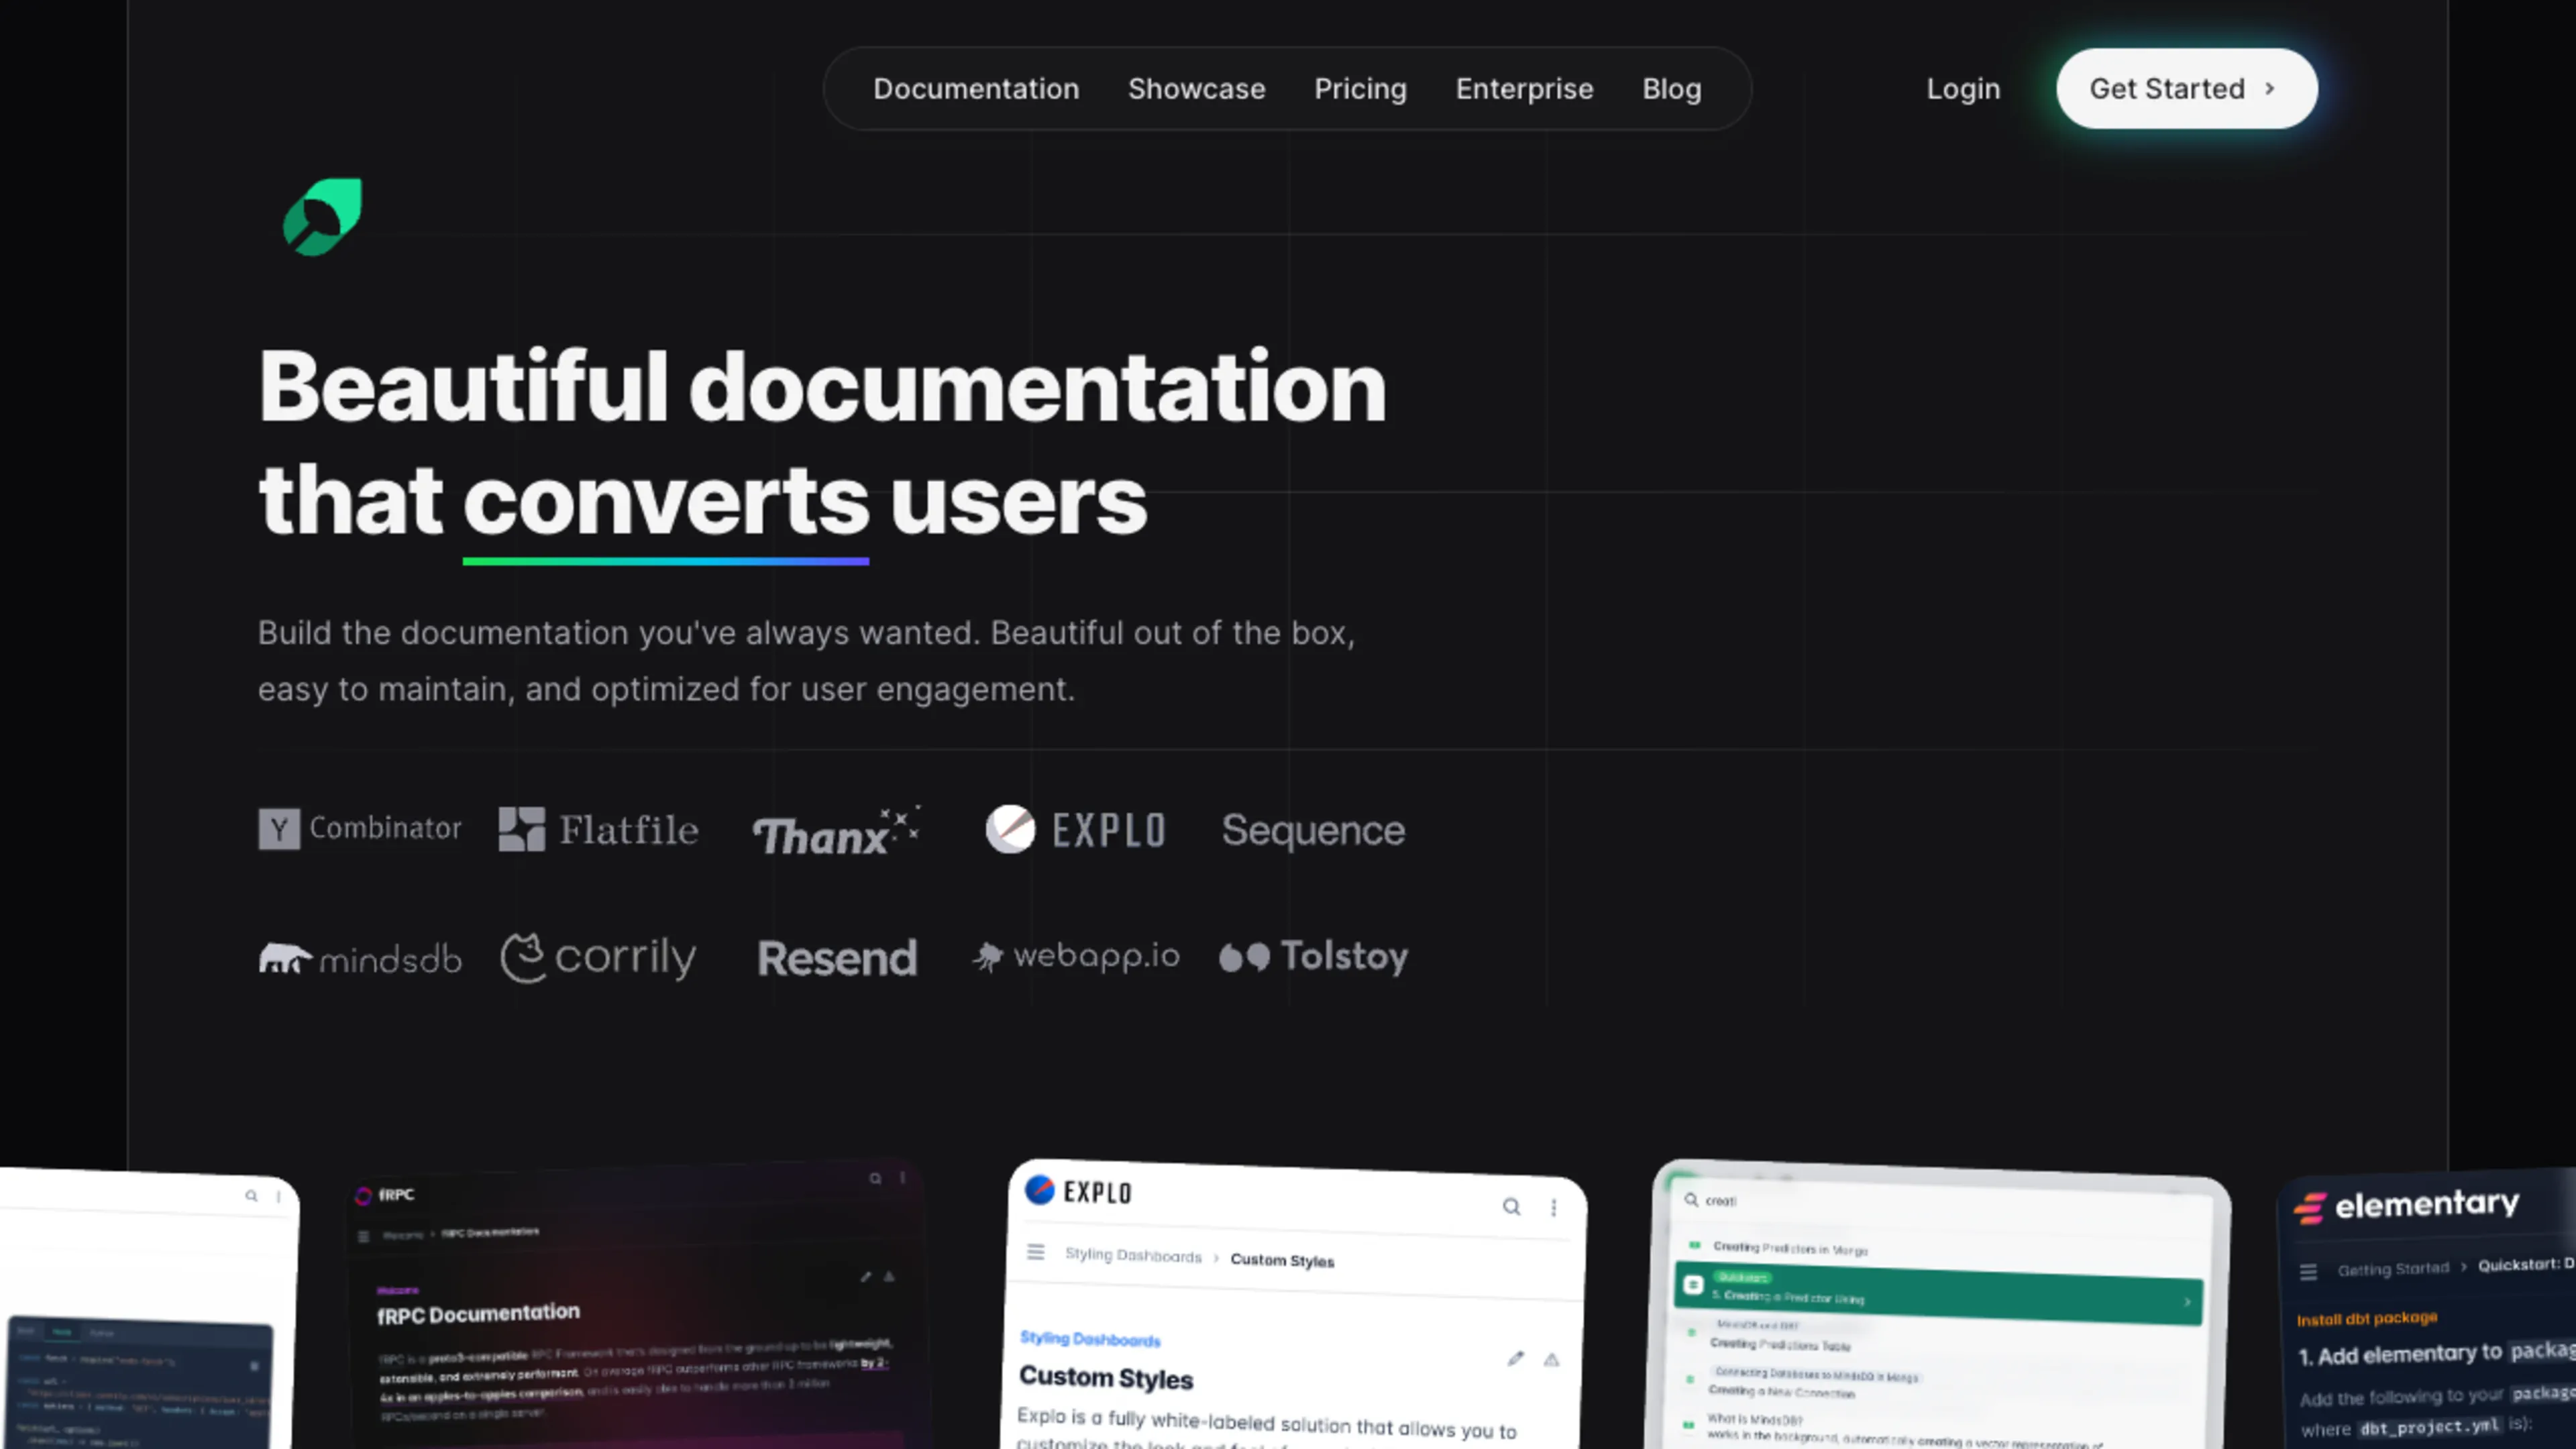The height and width of the screenshot is (1449, 2576).
Task: Open the Enterprise nav item
Action: coord(1524,89)
